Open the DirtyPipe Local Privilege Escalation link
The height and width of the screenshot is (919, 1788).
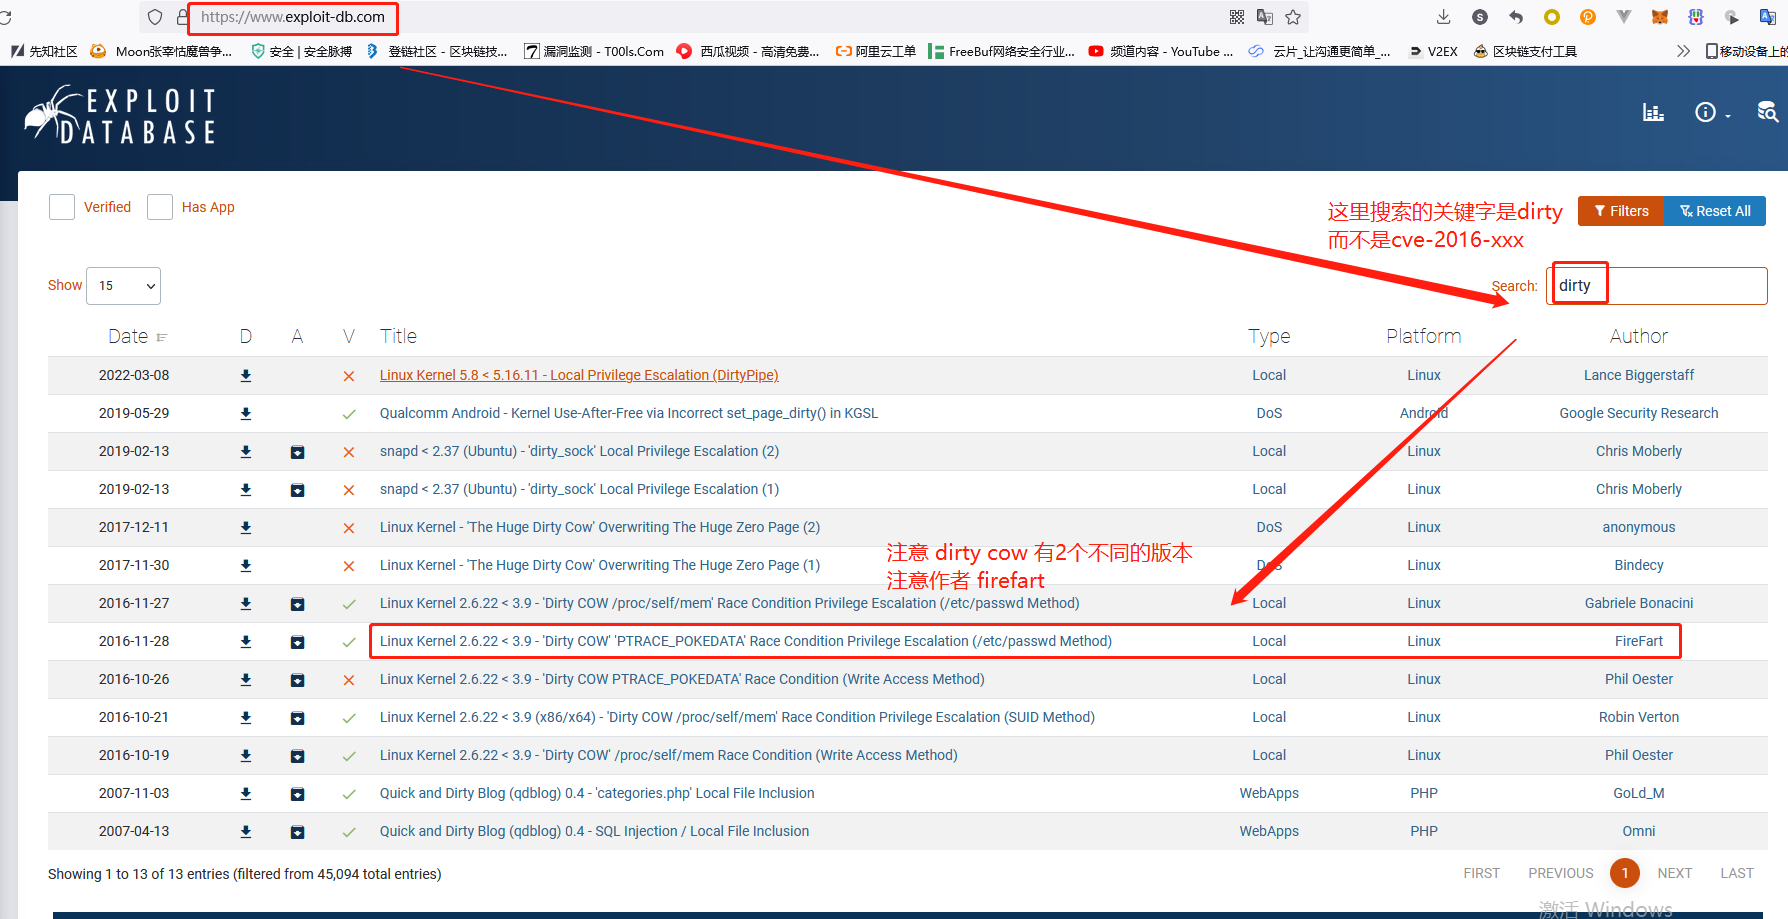click(x=579, y=376)
